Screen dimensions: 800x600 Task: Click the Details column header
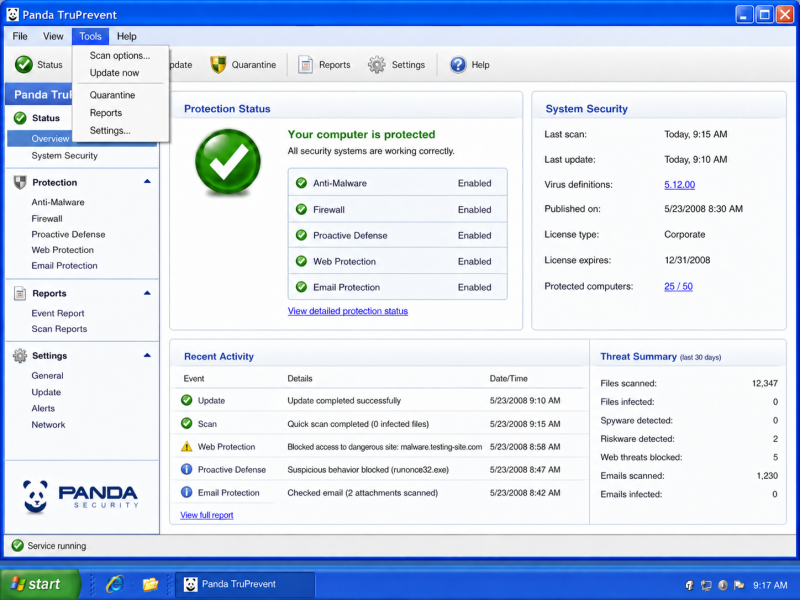[299, 379]
